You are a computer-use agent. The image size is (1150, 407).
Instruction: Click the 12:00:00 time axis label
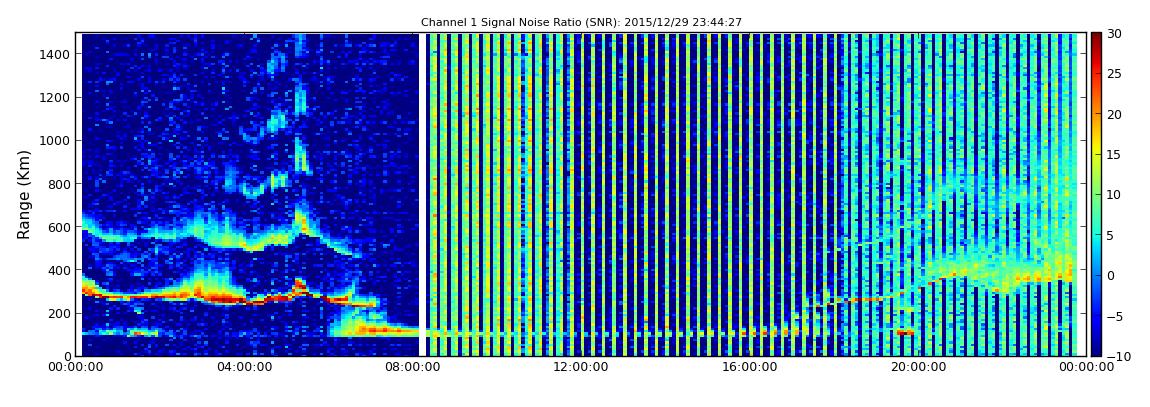point(582,367)
